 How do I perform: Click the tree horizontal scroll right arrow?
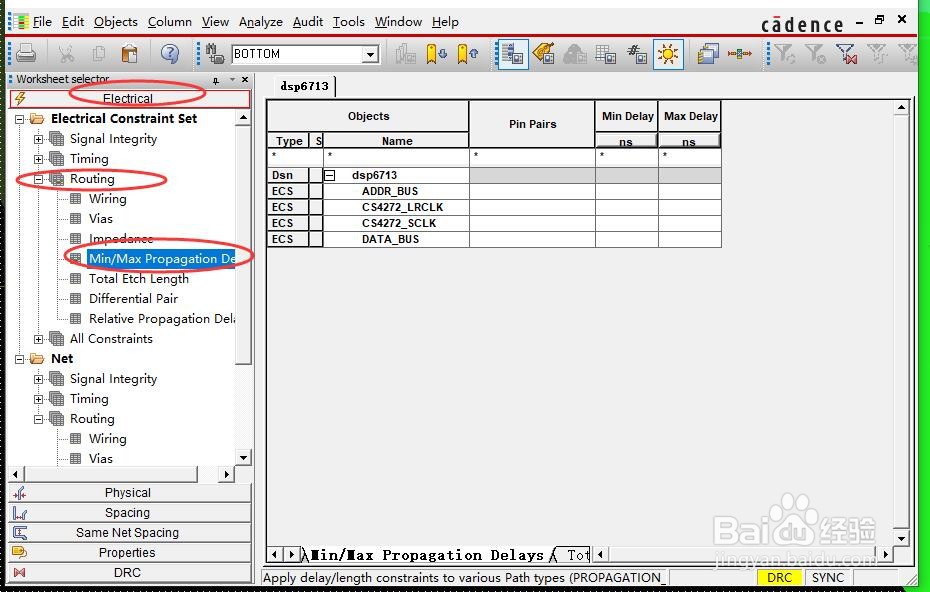tap(226, 475)
